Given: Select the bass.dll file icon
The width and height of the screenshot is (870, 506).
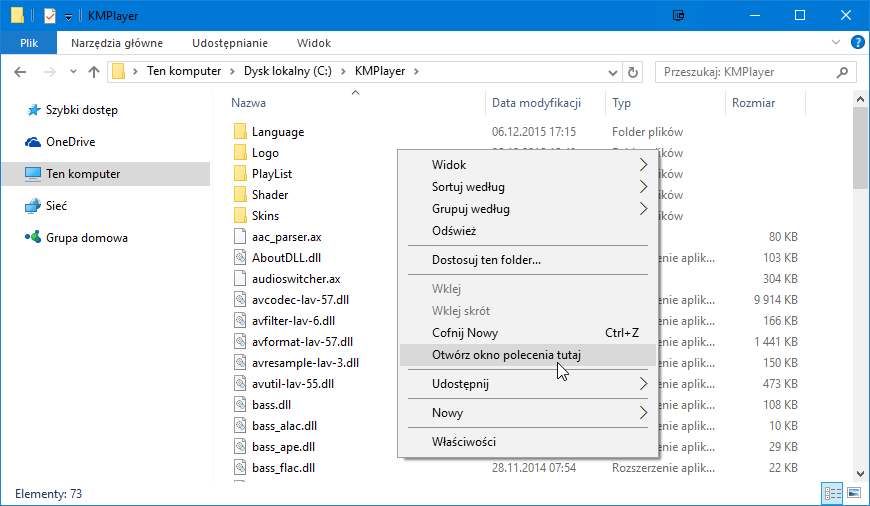Looking at the screenshot, I should [x=240, y=404].
